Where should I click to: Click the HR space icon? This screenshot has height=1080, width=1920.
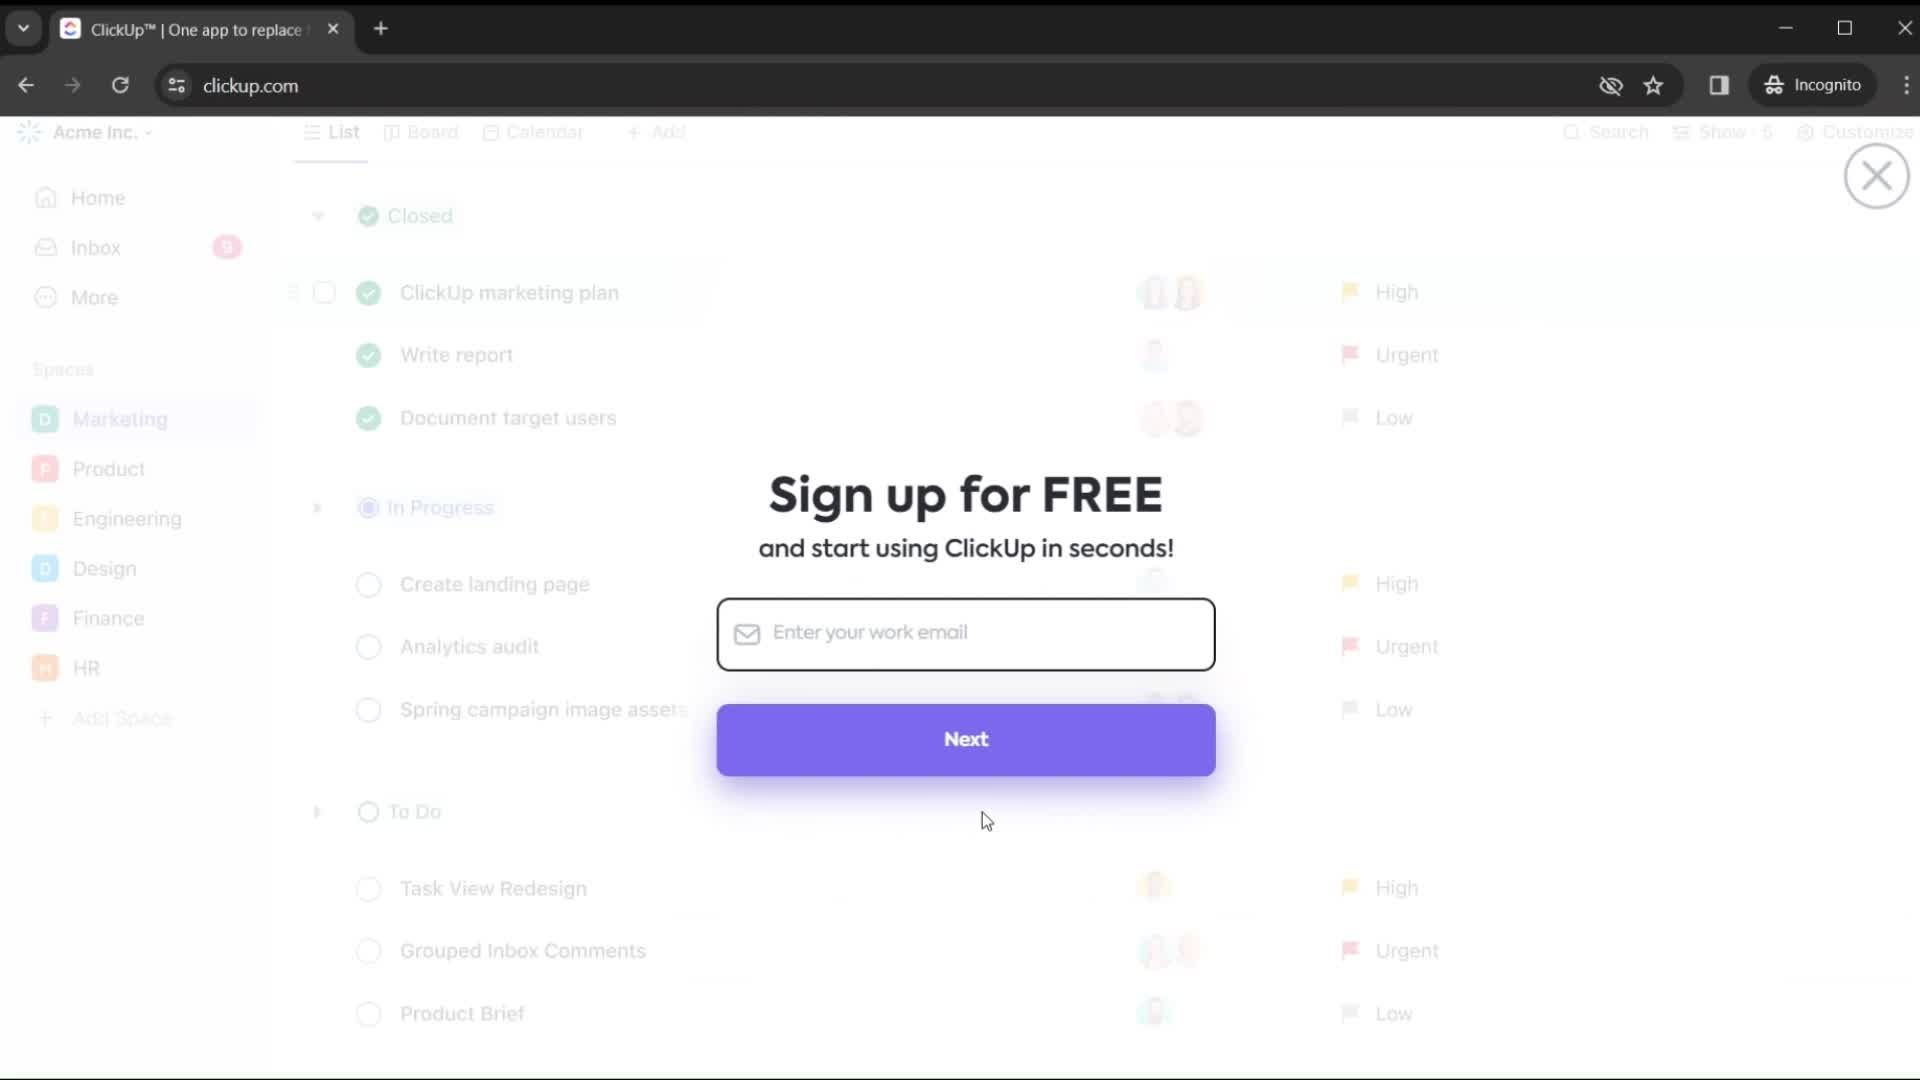point(46,667)
